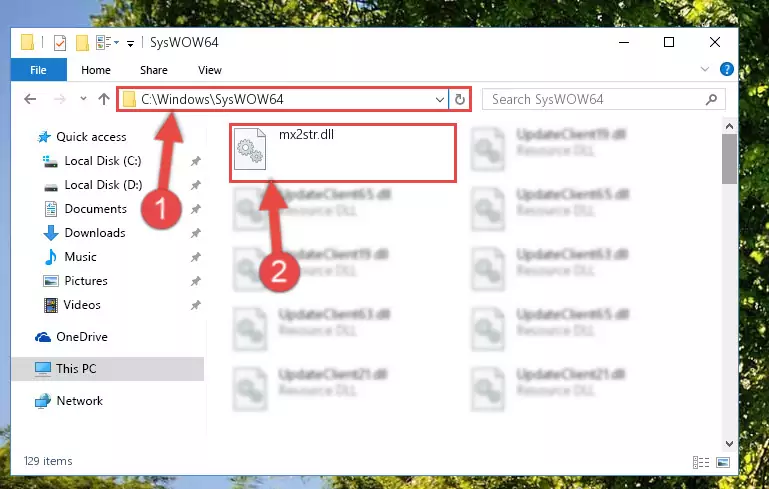
Task: Click the mx2str.dll gear file icon
Action: (250, 149)
